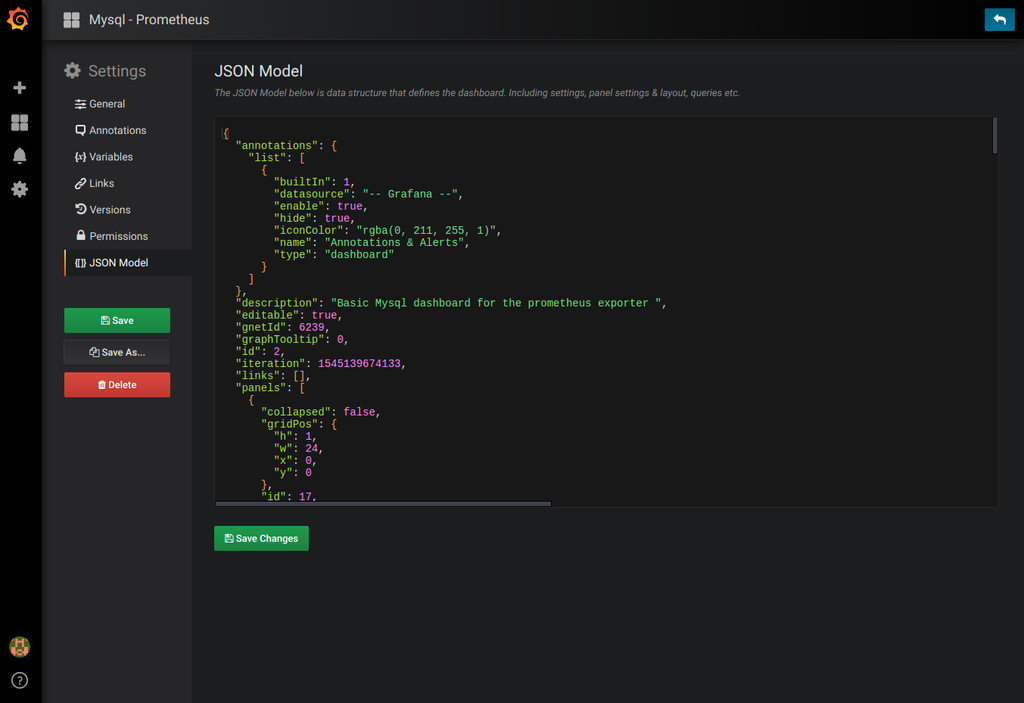The width and height of the screenshot is (1024, 703).
Task: Open the Alerting bell icon
Action: point(20,155)
